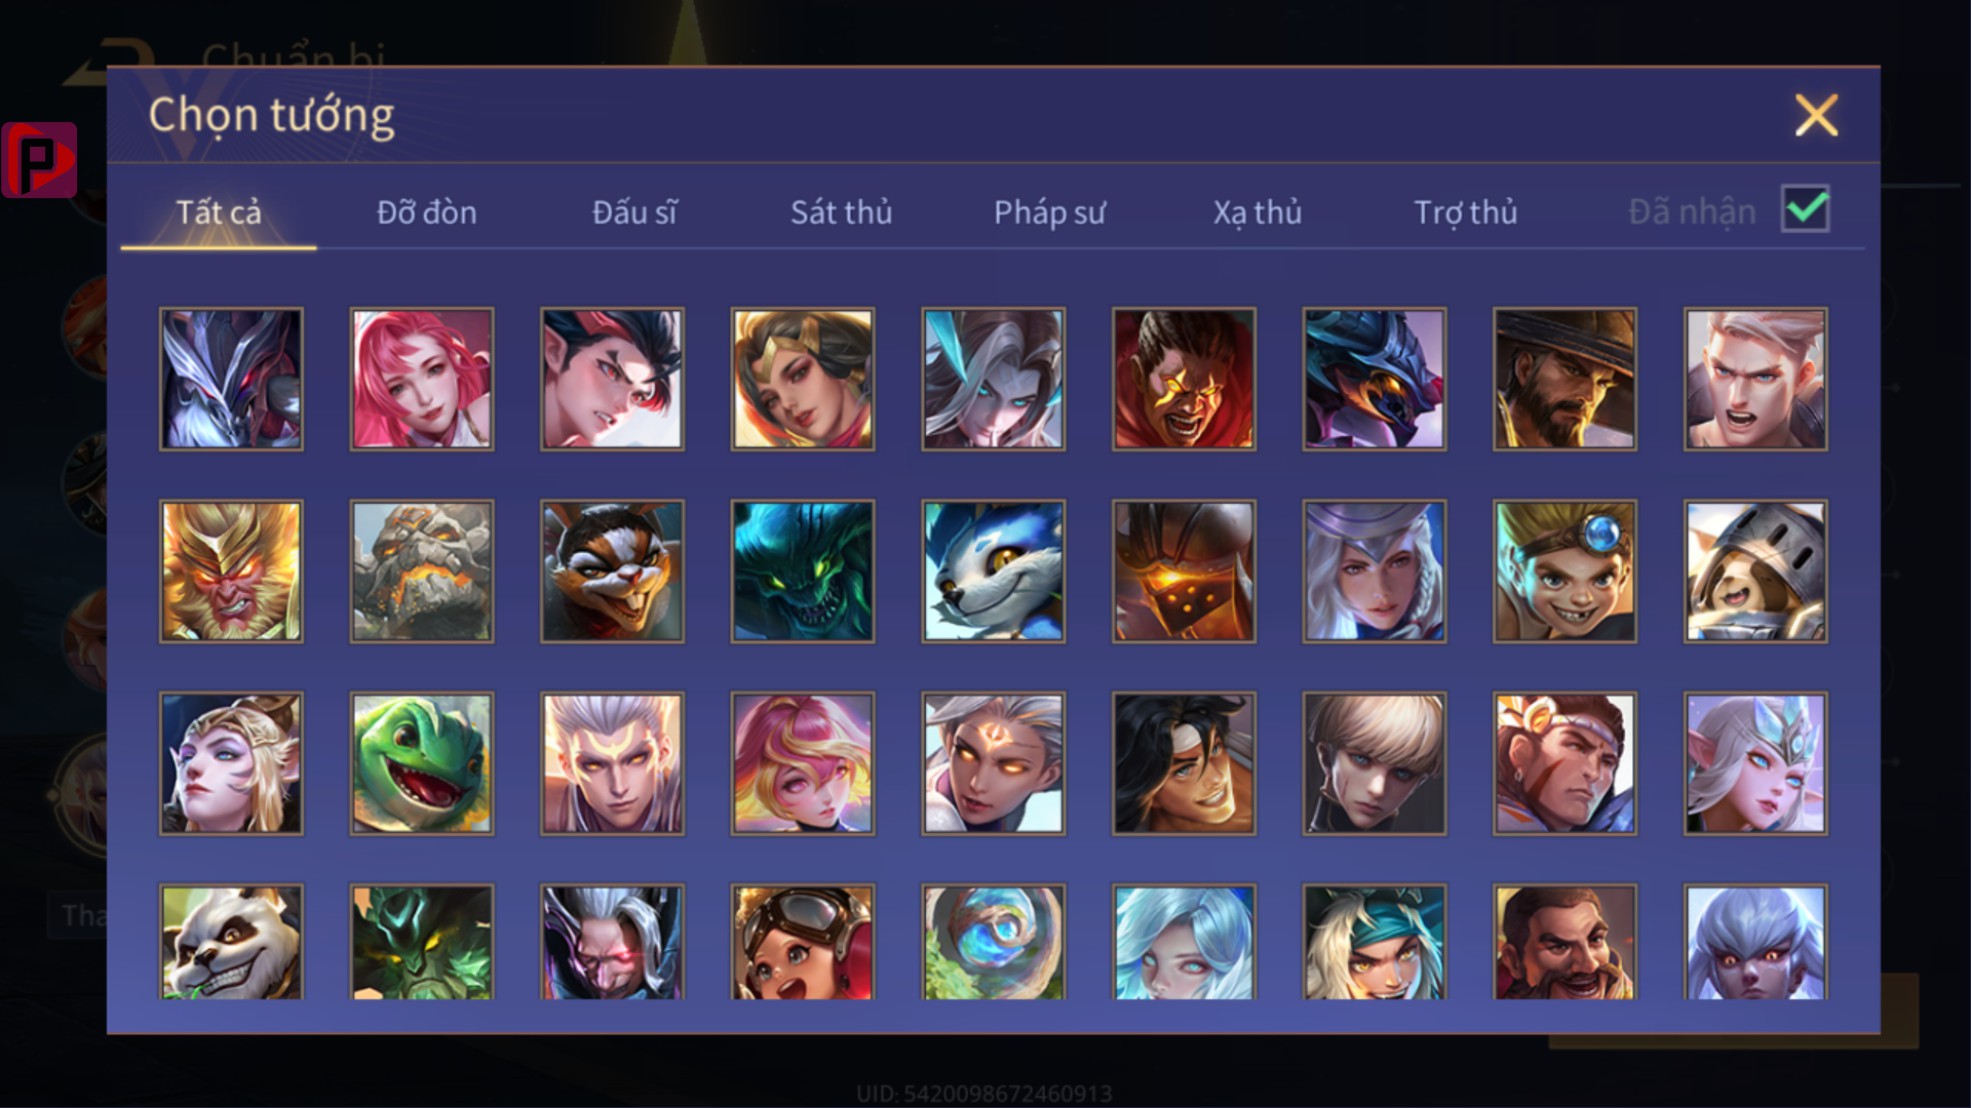The height and width of the screenshot is (1108, 1971).
Task: Select the cowboy hat bearded hero
Action: click(x=1565, y=379)
